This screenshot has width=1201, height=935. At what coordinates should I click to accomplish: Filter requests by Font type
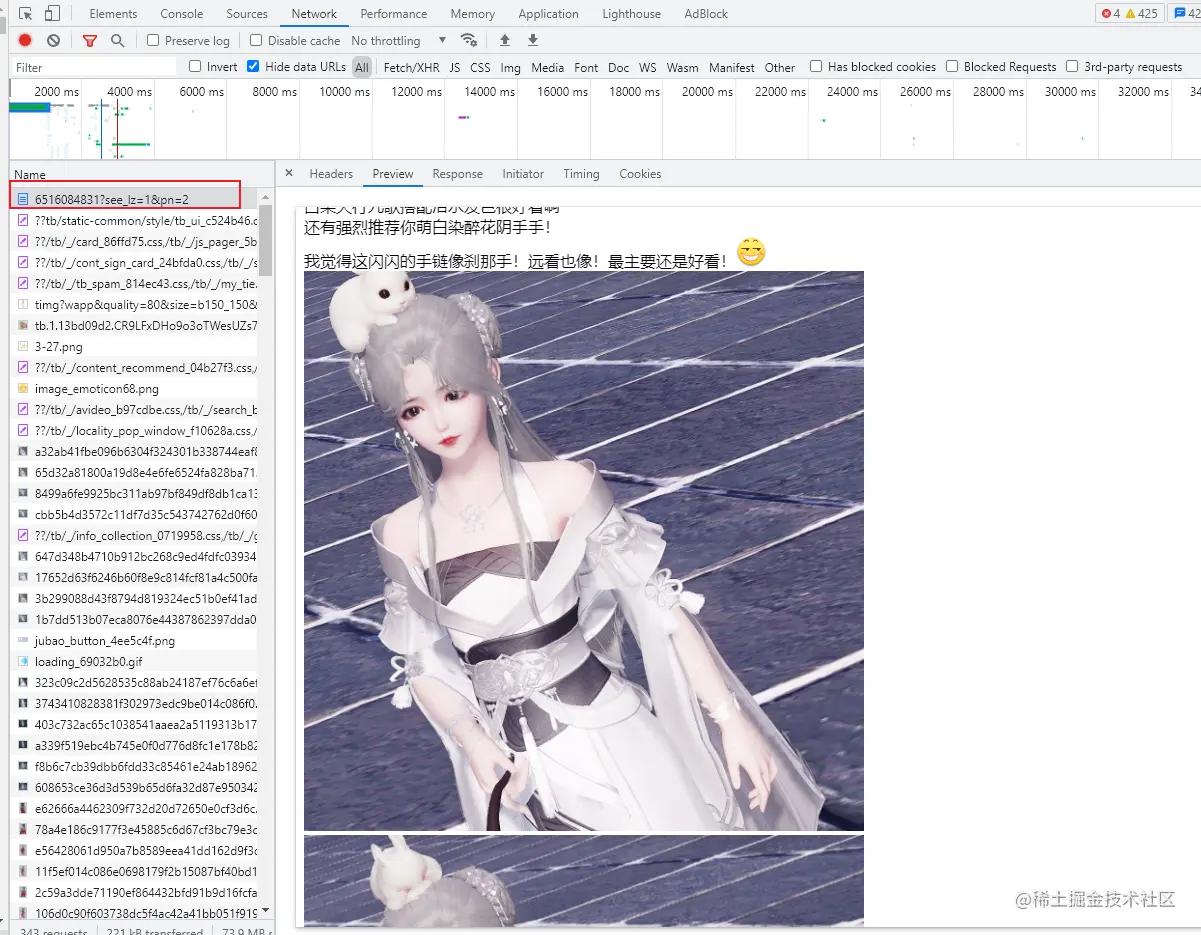(586, 67)
